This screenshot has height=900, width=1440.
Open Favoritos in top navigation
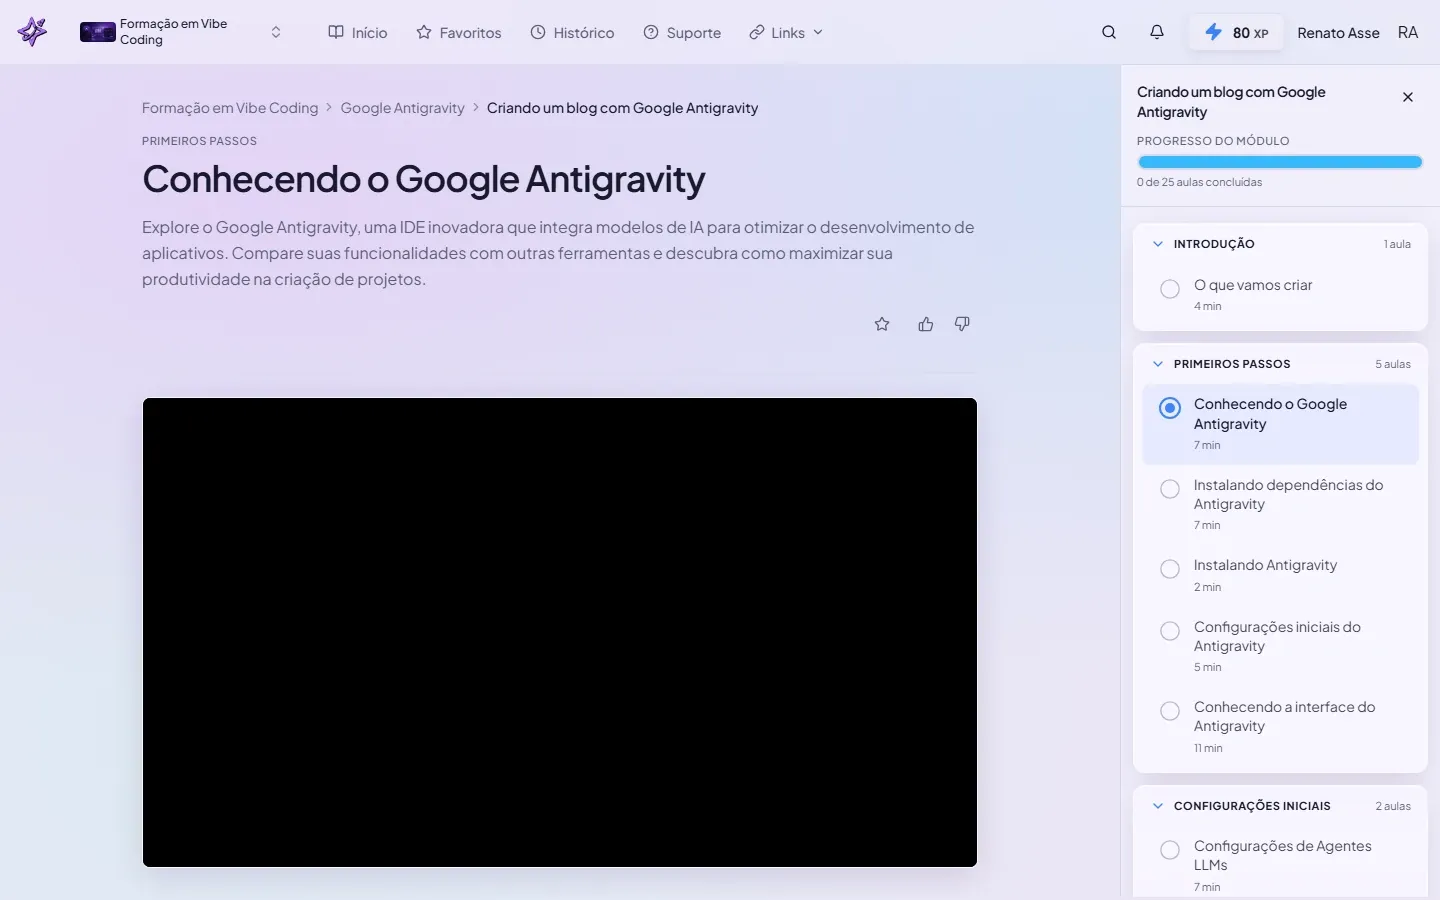pyautogui.click(x=459, y=32)
